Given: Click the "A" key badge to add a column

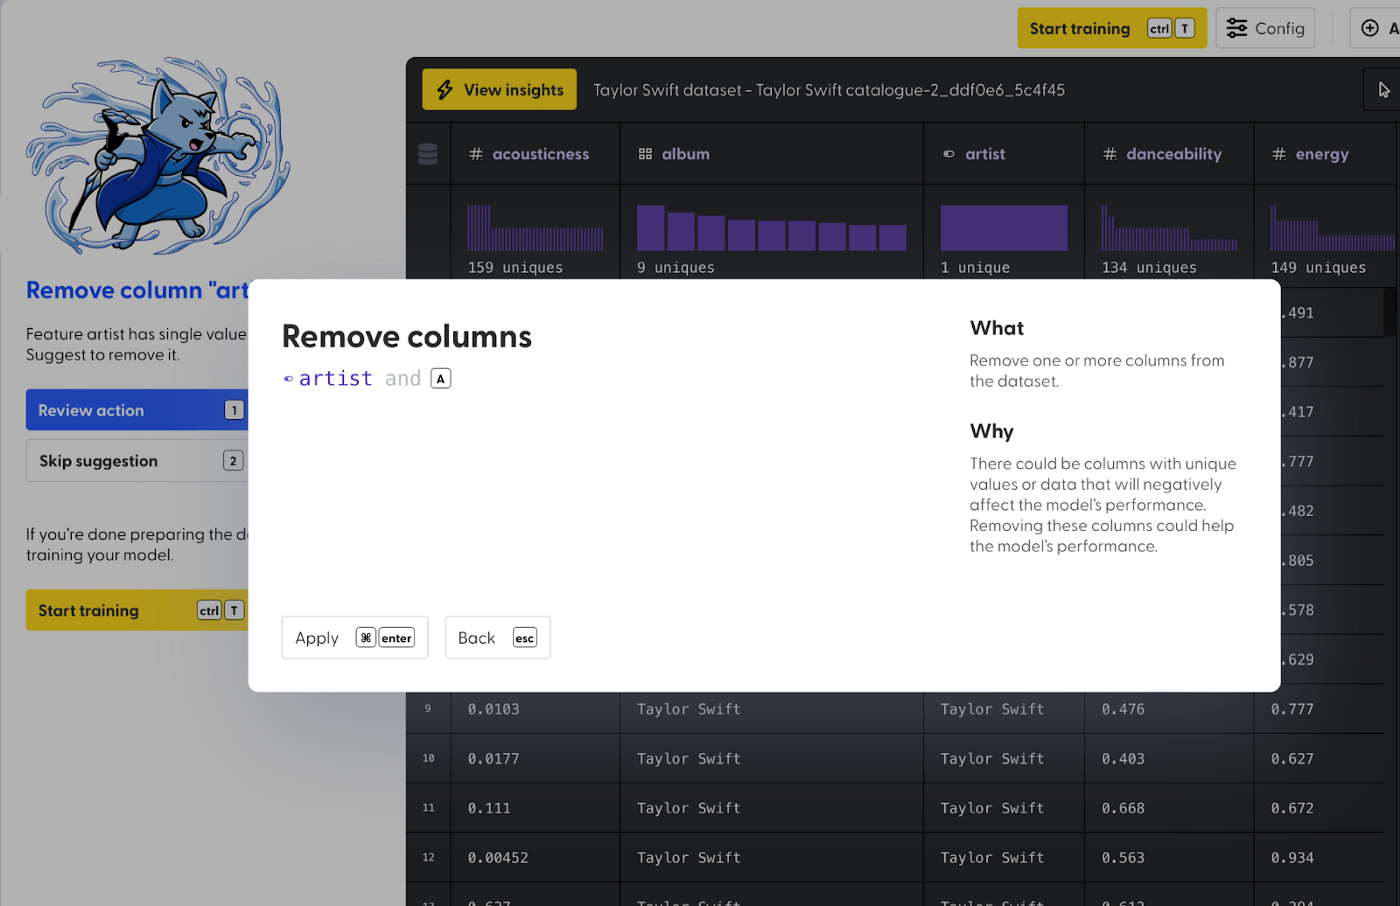Looking at the screenshot, I should click(x=441, y=378).
